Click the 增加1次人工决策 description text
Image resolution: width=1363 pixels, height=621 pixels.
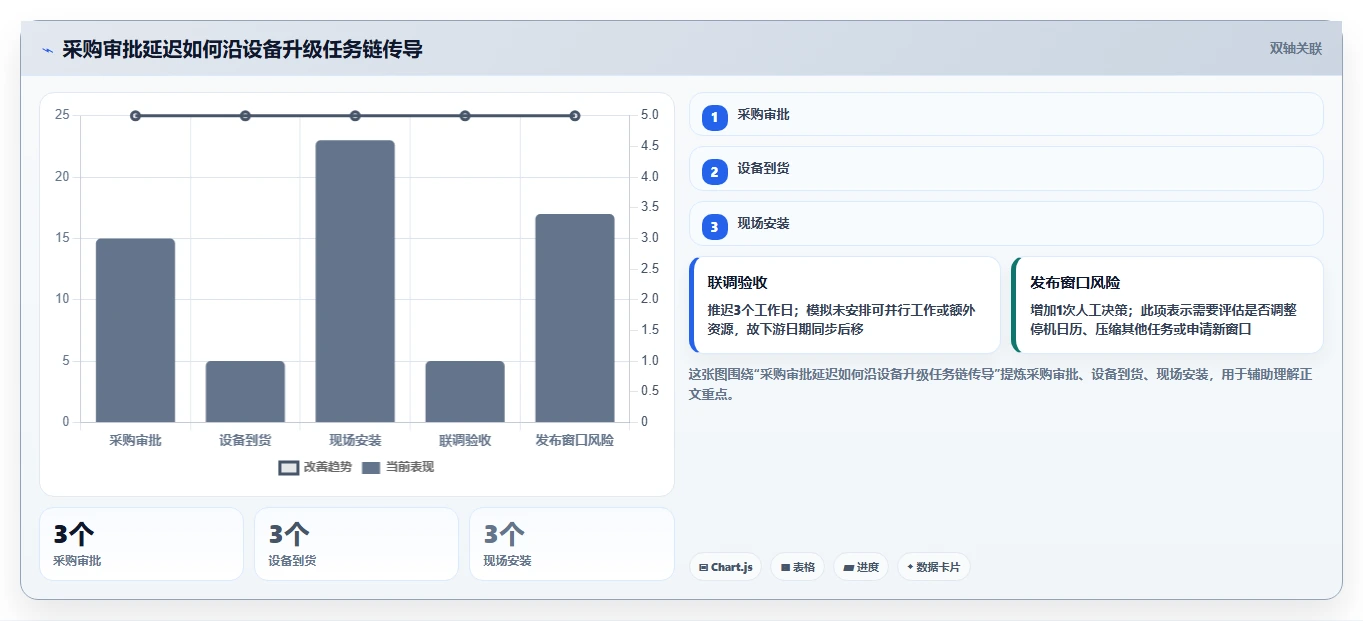[x=1163, y=319]
